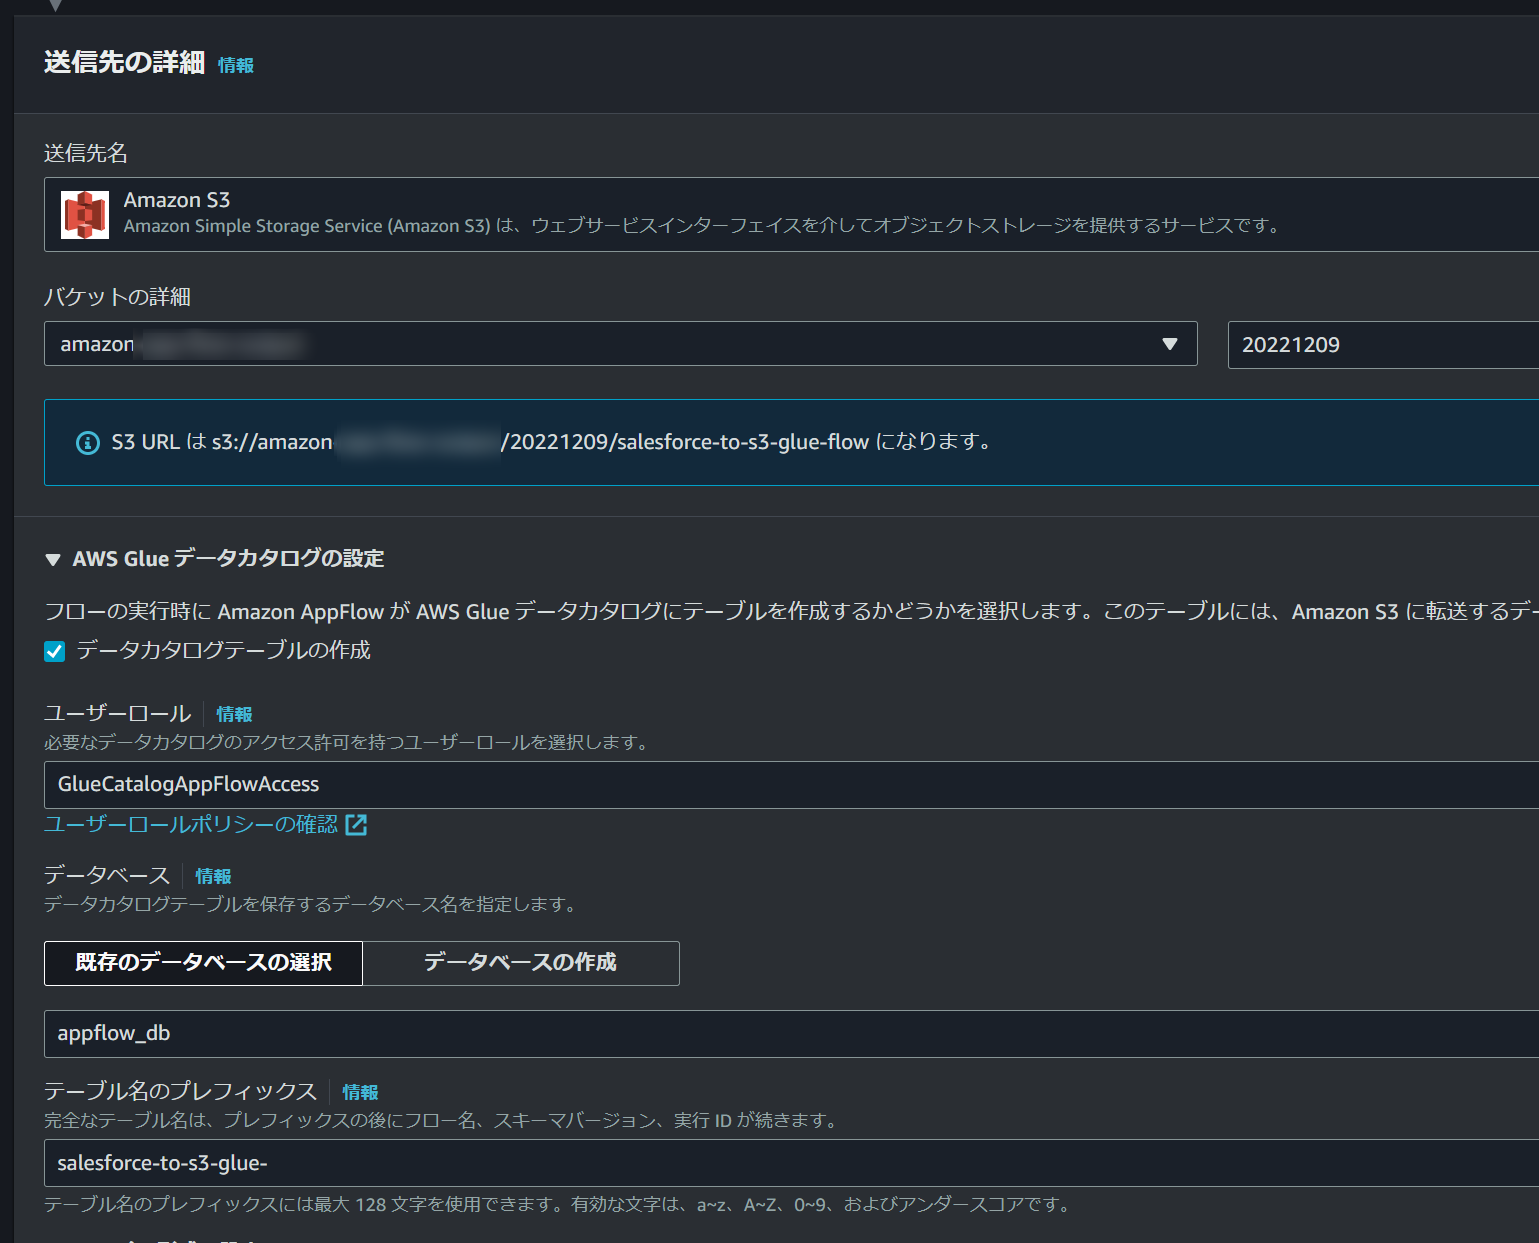The height and width of the screenshot is (1243, 1539).
Task: Collapse AWS Glue データカタログの設定 section
Action: coord(53,559)
